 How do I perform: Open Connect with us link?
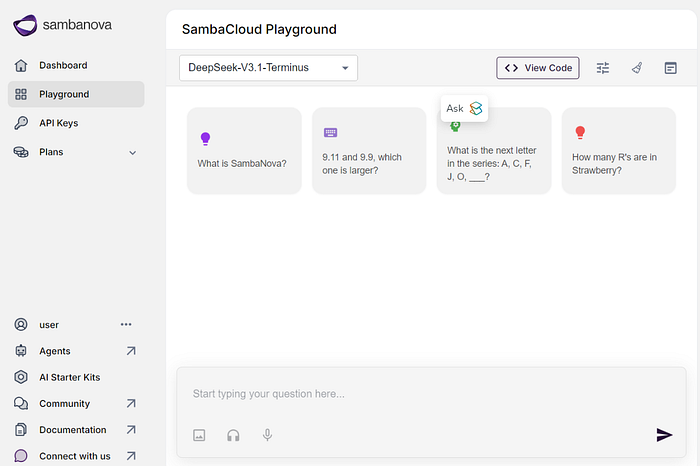(x=75, y=456)
